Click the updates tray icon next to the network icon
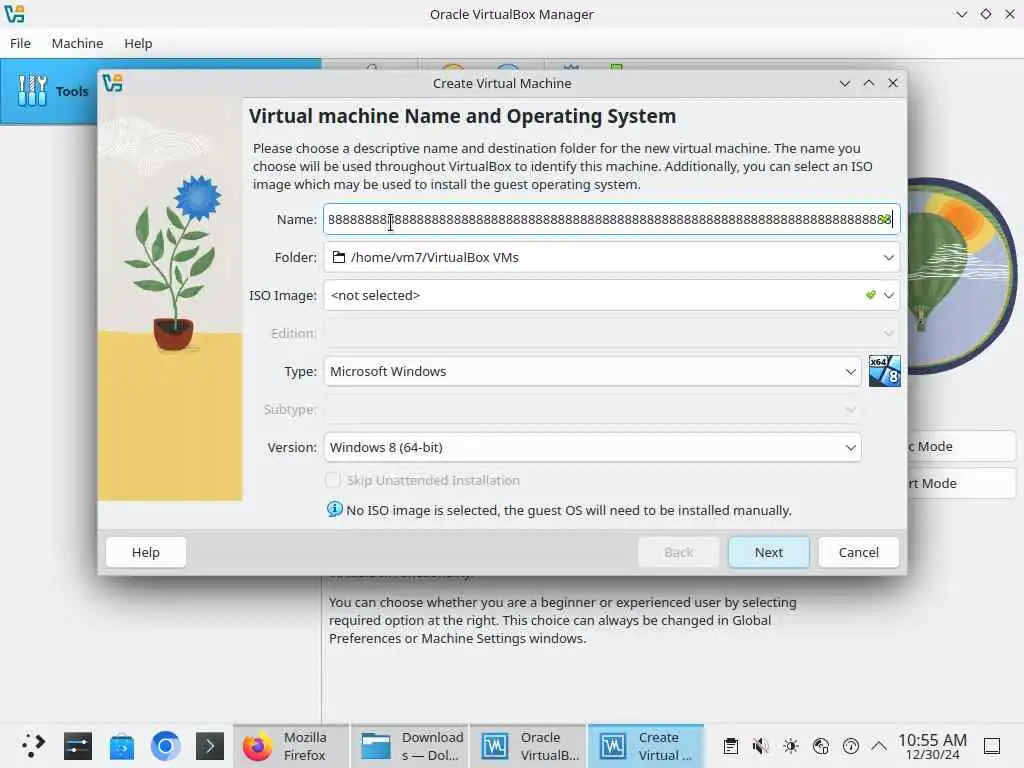This screenshot has height=768, width=1024. (x=850, y=746)
